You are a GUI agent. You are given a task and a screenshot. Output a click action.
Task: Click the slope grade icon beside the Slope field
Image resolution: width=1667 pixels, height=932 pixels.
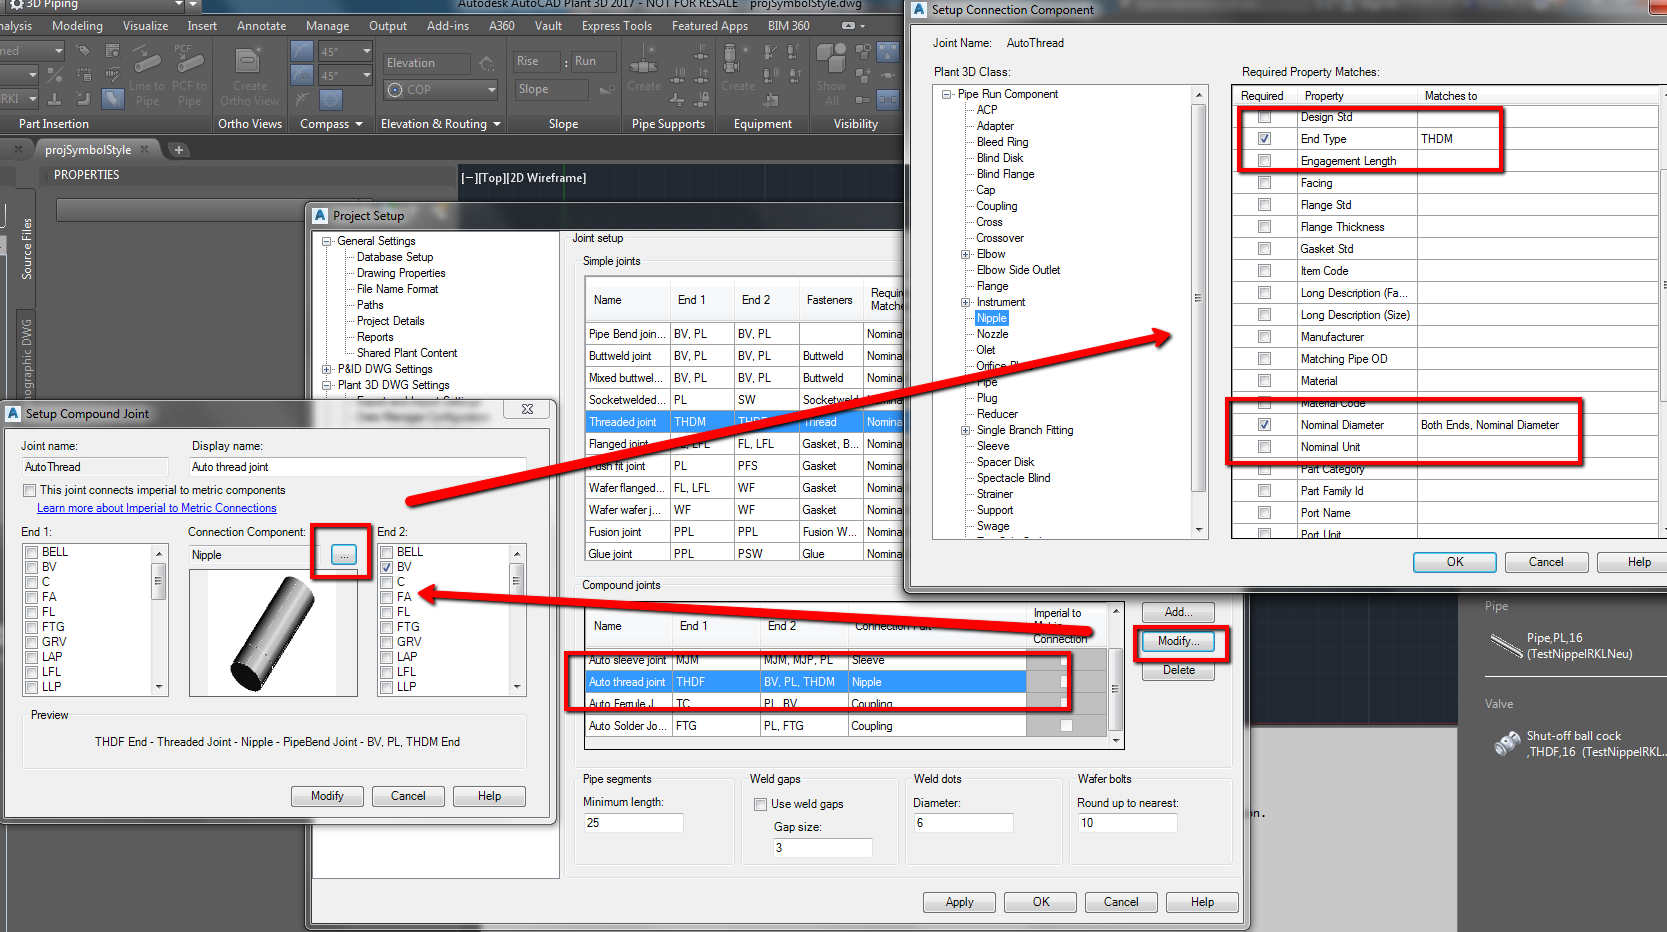(x=607, y=89)
